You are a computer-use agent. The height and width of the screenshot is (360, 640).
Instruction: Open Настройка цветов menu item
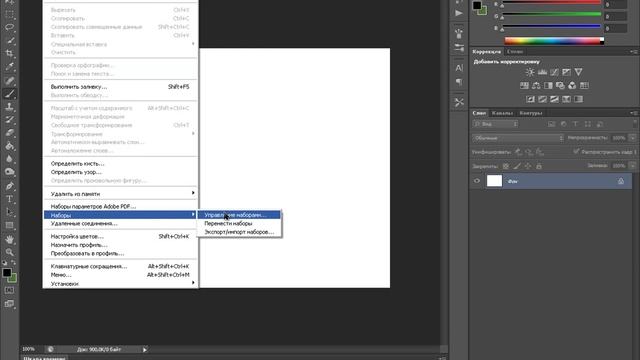coord(120,236)
